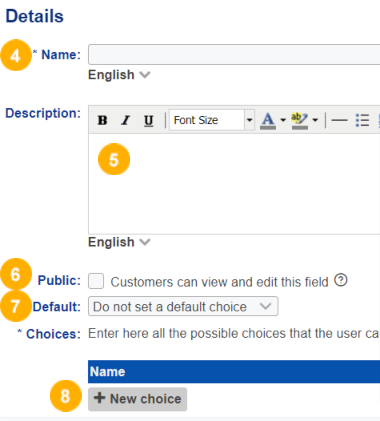Apply the font color A icon
380x421 pixels.
(x=268, y=120)
